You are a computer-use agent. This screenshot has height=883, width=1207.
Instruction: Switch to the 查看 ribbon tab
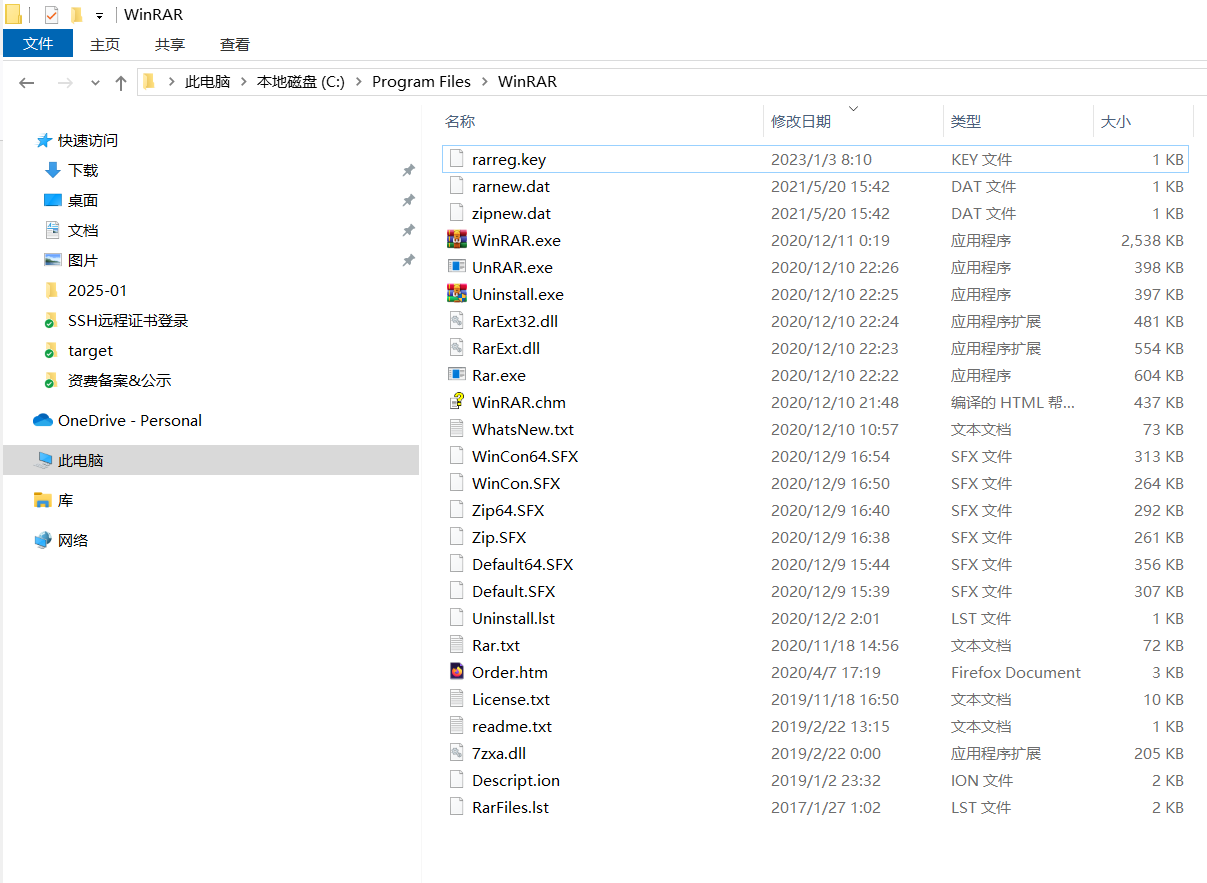coord(235,44)
